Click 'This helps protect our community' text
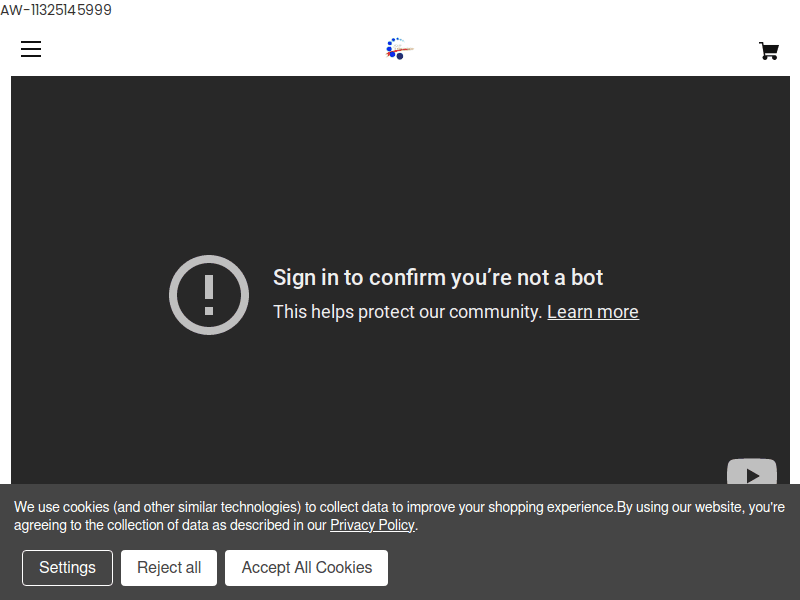 tap(408, 312)
